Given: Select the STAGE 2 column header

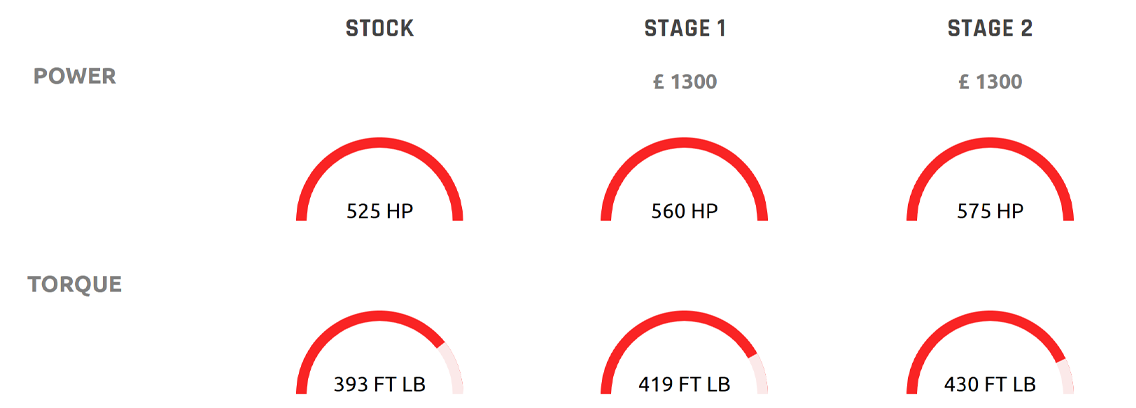Looking at the screenshot, I should tap(990, 29).
